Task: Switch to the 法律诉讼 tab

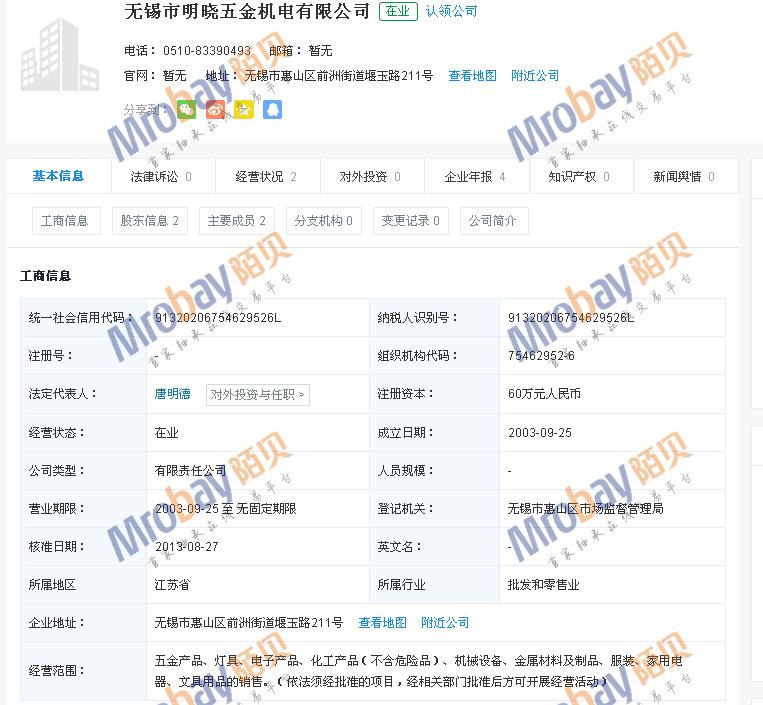Action: (161, 177)
